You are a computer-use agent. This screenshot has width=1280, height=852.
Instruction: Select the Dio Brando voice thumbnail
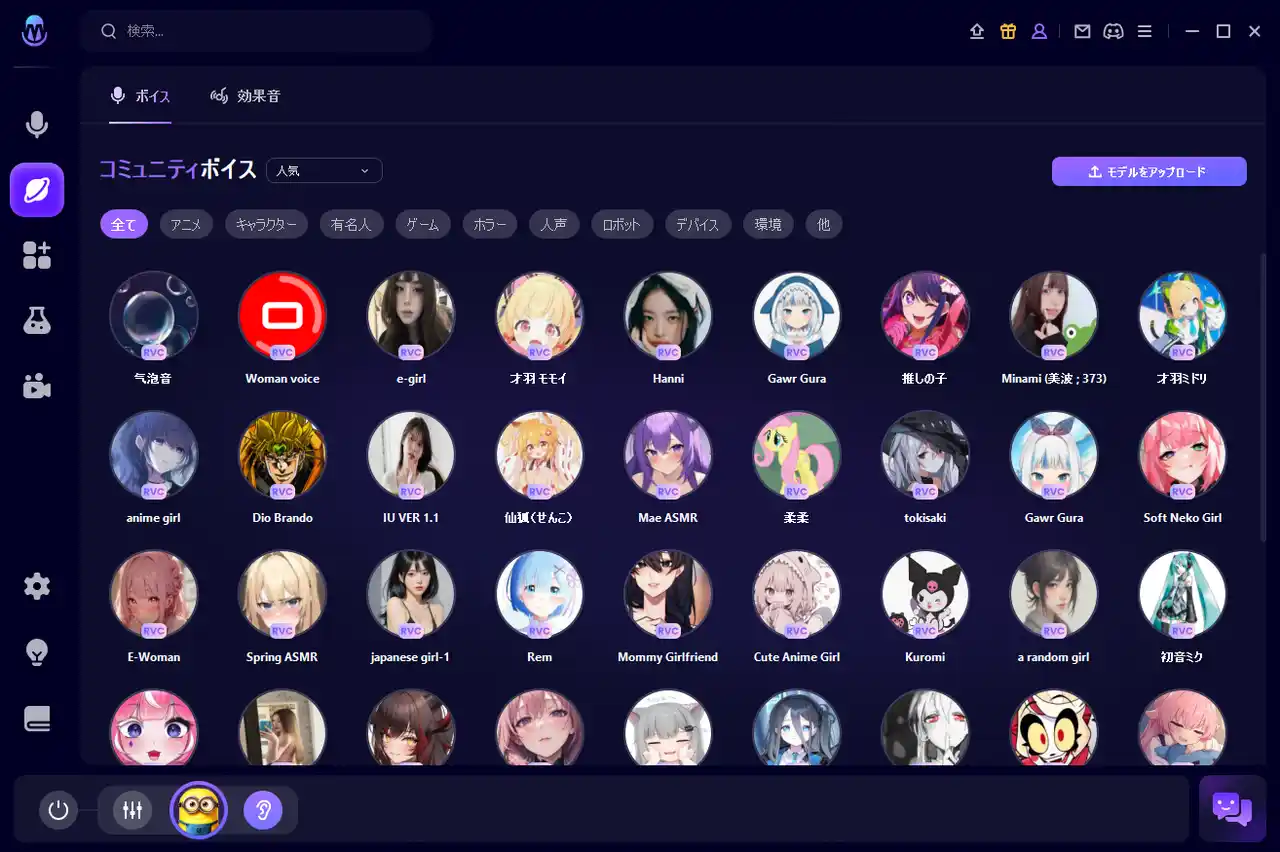pyautogui.click(x=282, y=455)
